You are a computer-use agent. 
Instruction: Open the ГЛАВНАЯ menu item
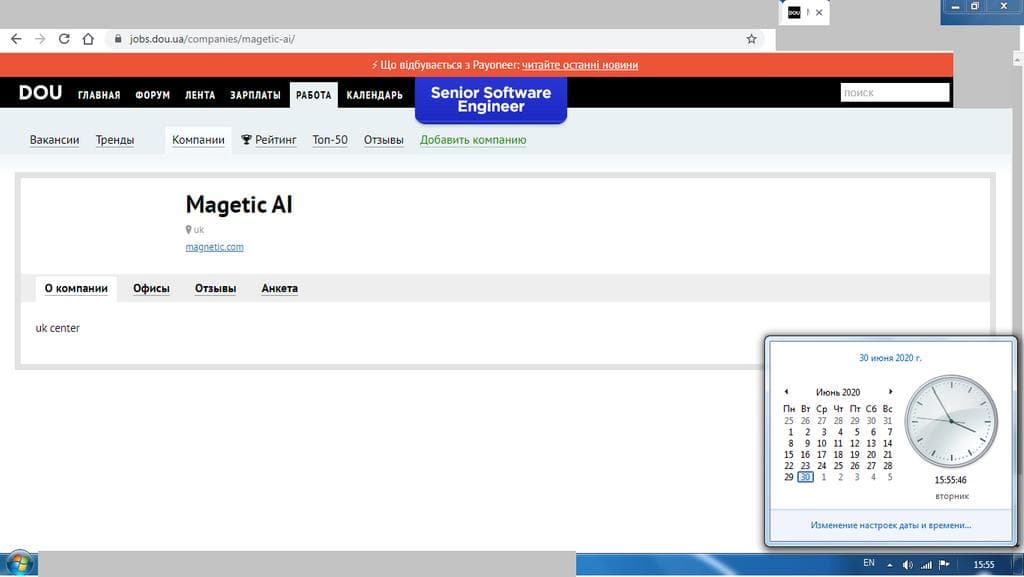click(99, 95)
